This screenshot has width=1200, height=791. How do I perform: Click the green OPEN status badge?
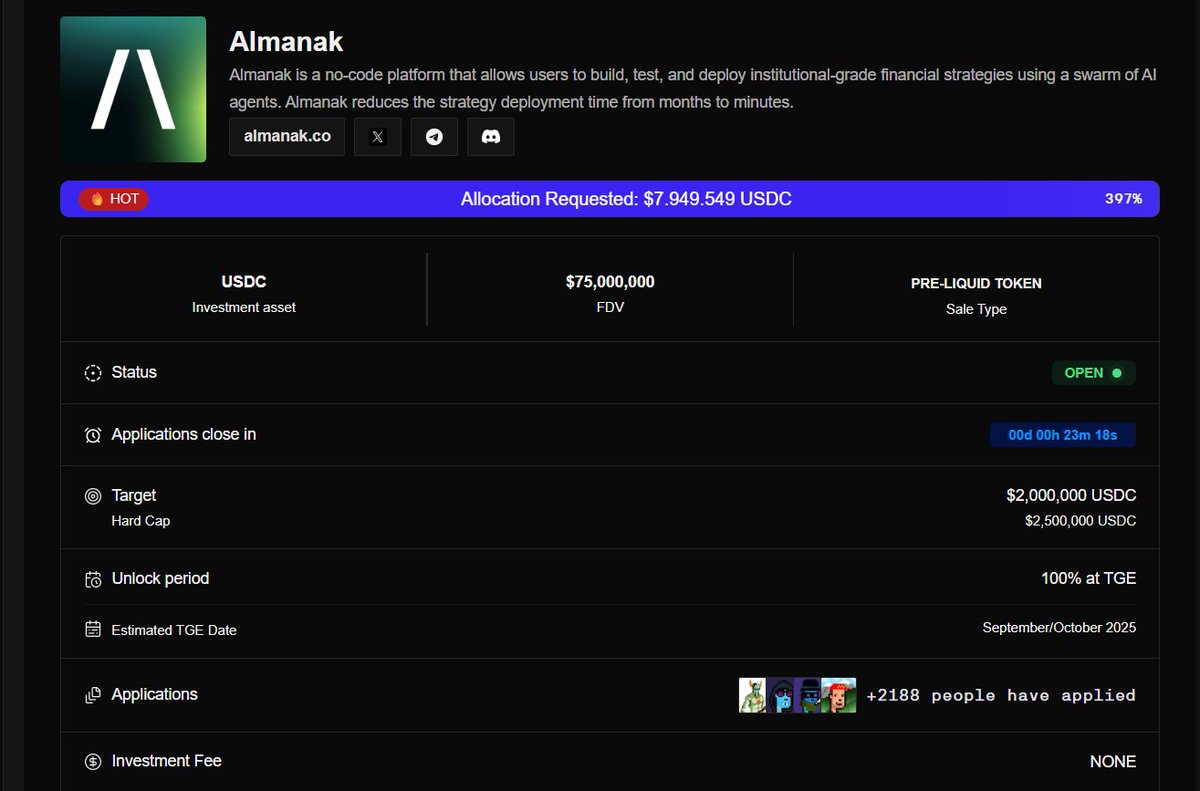point(1094,373)
